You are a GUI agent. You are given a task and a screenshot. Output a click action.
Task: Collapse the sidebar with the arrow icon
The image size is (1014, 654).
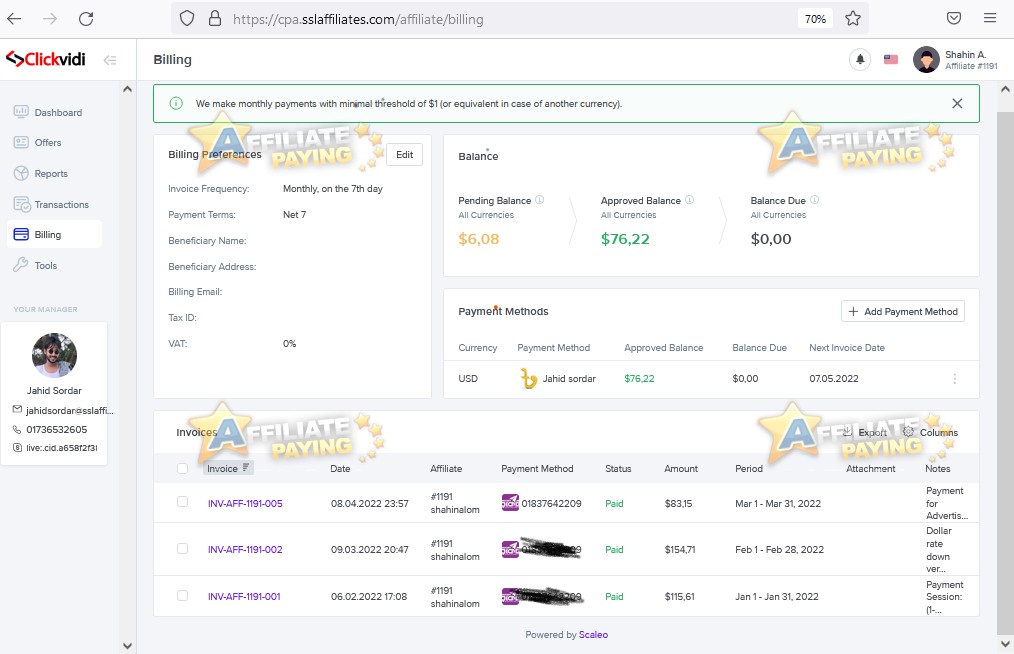click(110, 60)
